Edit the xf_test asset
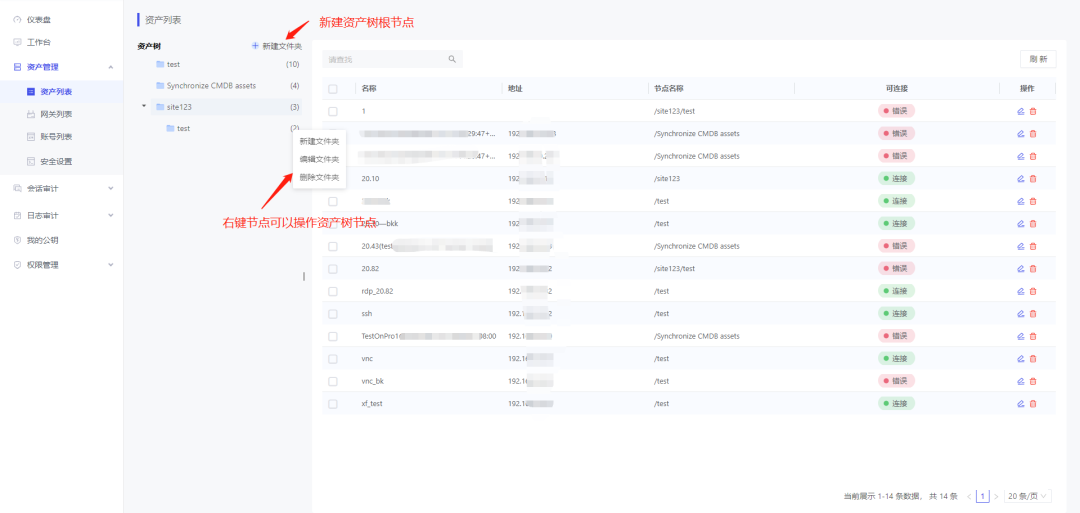The height and width of the screenshot is (513, 1080). (x=1021, y=404)
